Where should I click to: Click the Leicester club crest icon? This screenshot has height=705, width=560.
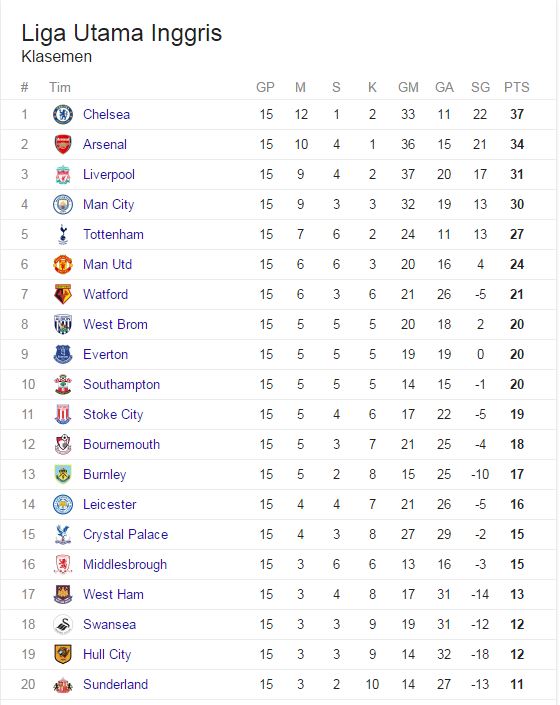coord(63,504)
